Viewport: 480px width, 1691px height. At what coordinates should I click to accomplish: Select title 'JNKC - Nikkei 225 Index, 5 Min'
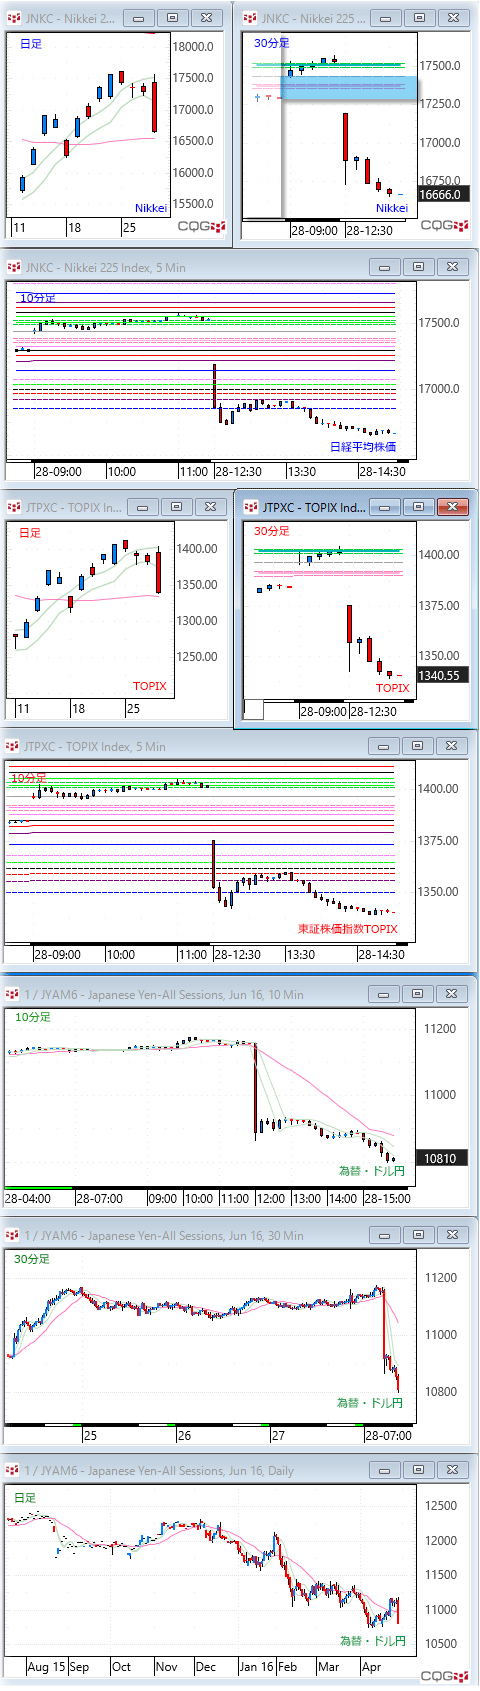[x=105, y=267]
